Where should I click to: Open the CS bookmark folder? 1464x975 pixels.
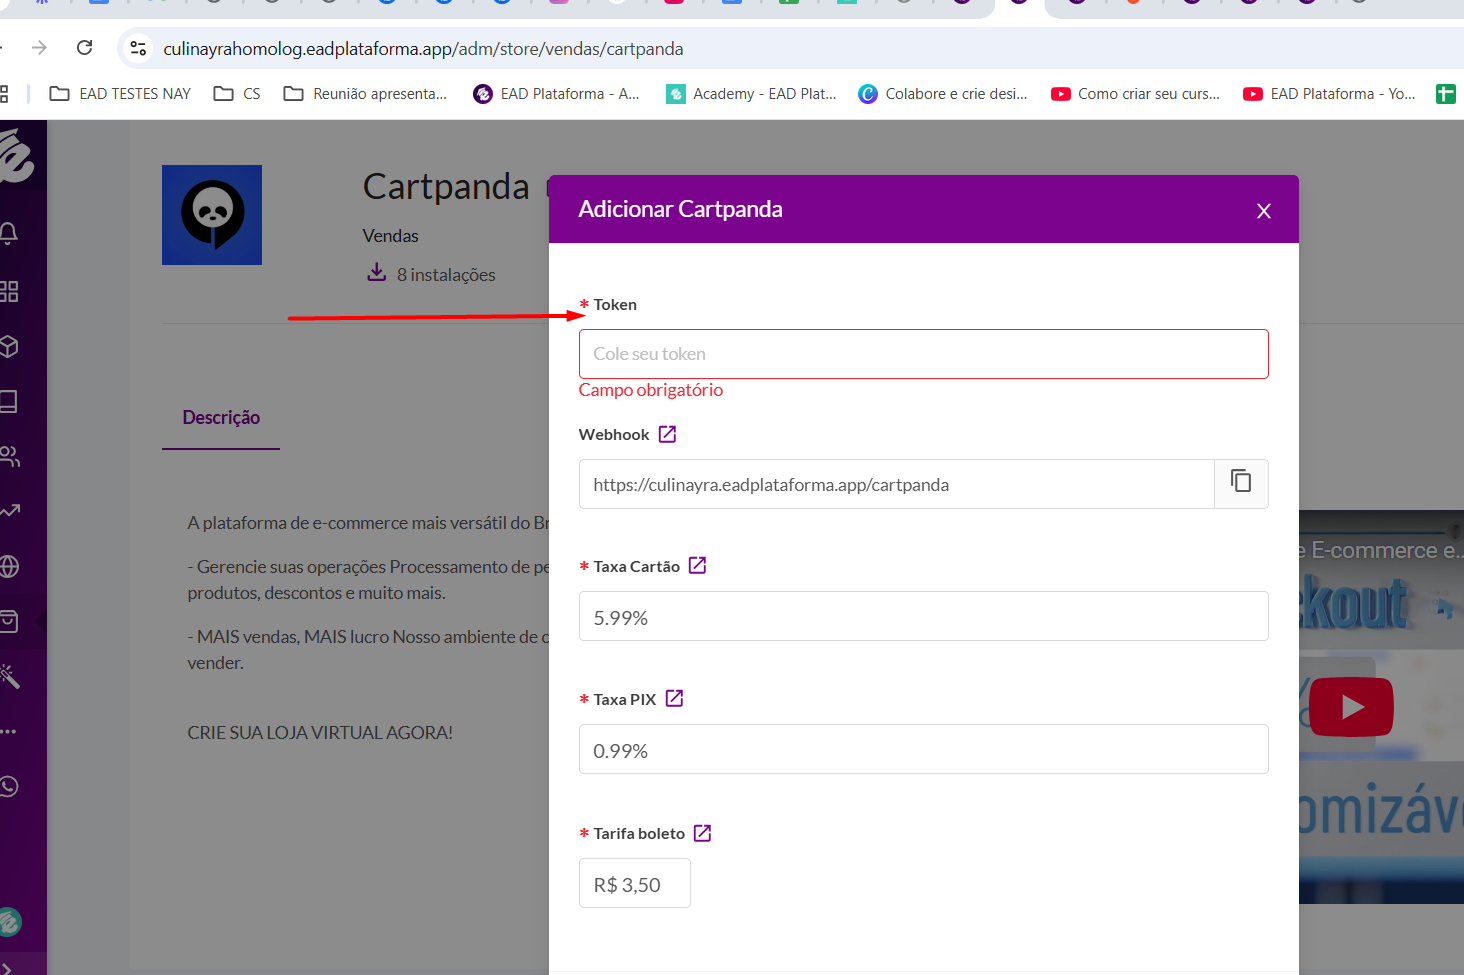237,94
